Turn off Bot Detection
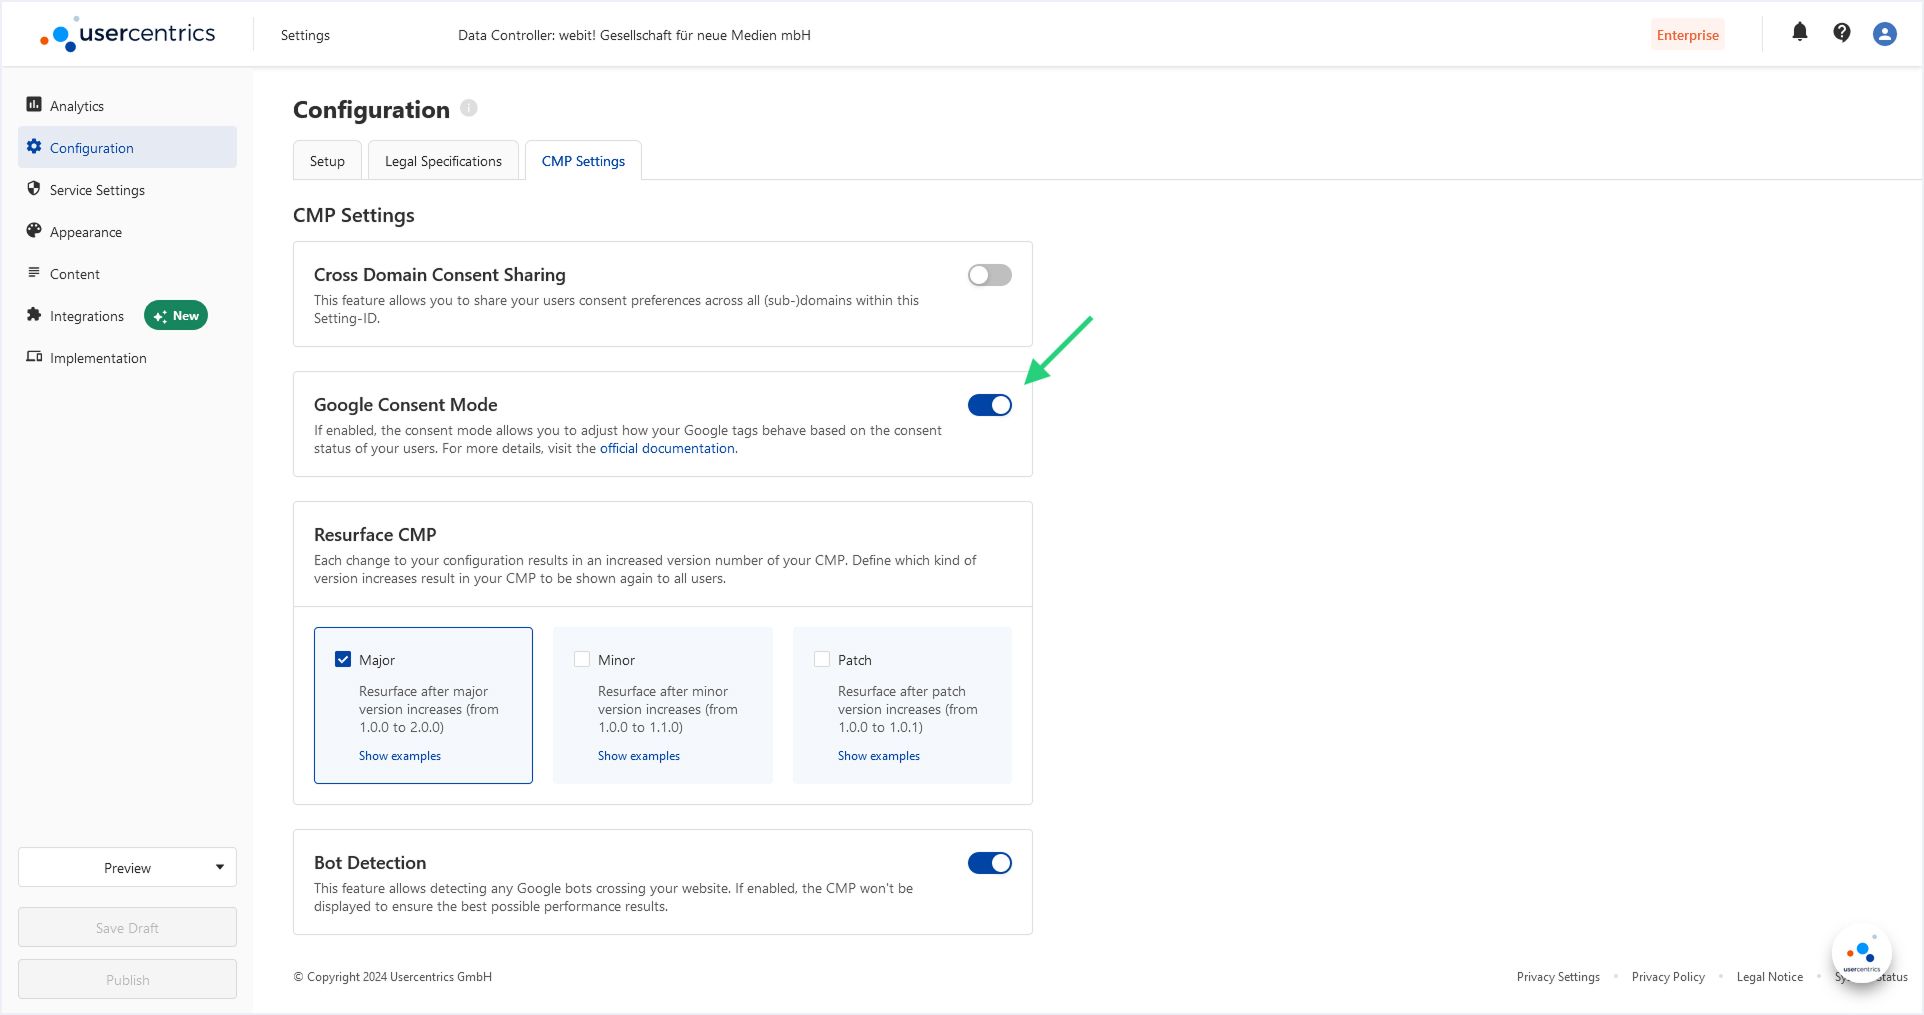Viewport: 1924px width, 1015px height. point(989,862)
